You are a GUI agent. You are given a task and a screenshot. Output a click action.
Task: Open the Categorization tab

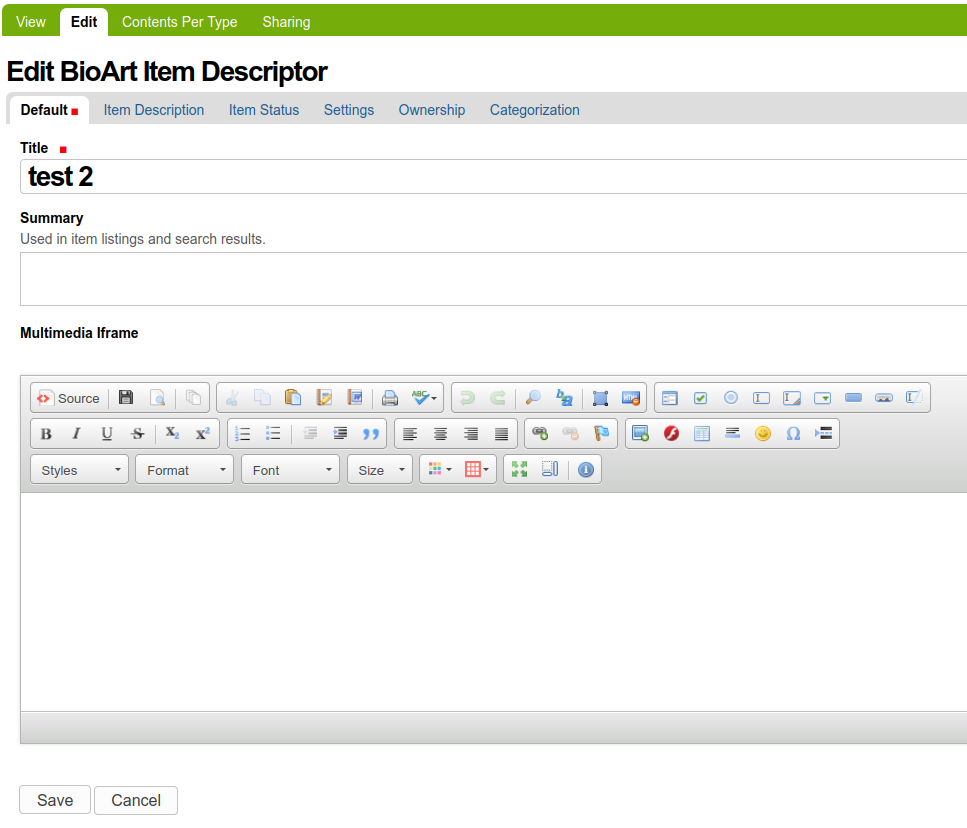[x=534, y=110]
